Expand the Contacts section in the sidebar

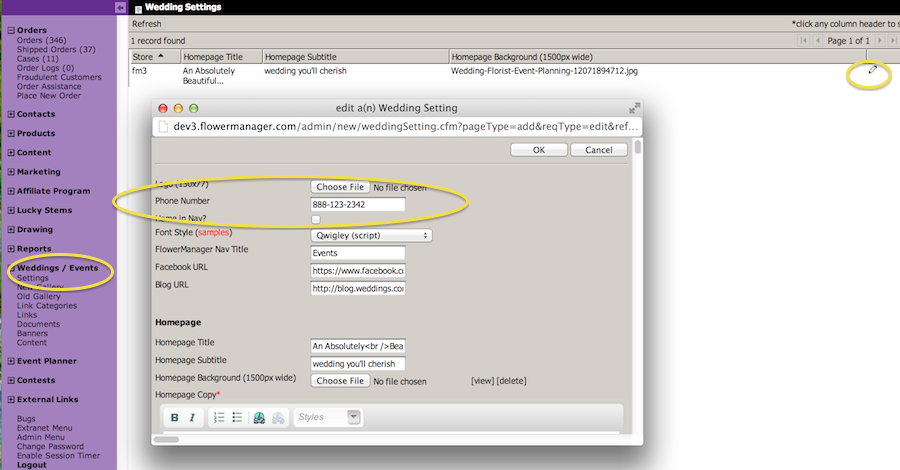click(11, 115)
